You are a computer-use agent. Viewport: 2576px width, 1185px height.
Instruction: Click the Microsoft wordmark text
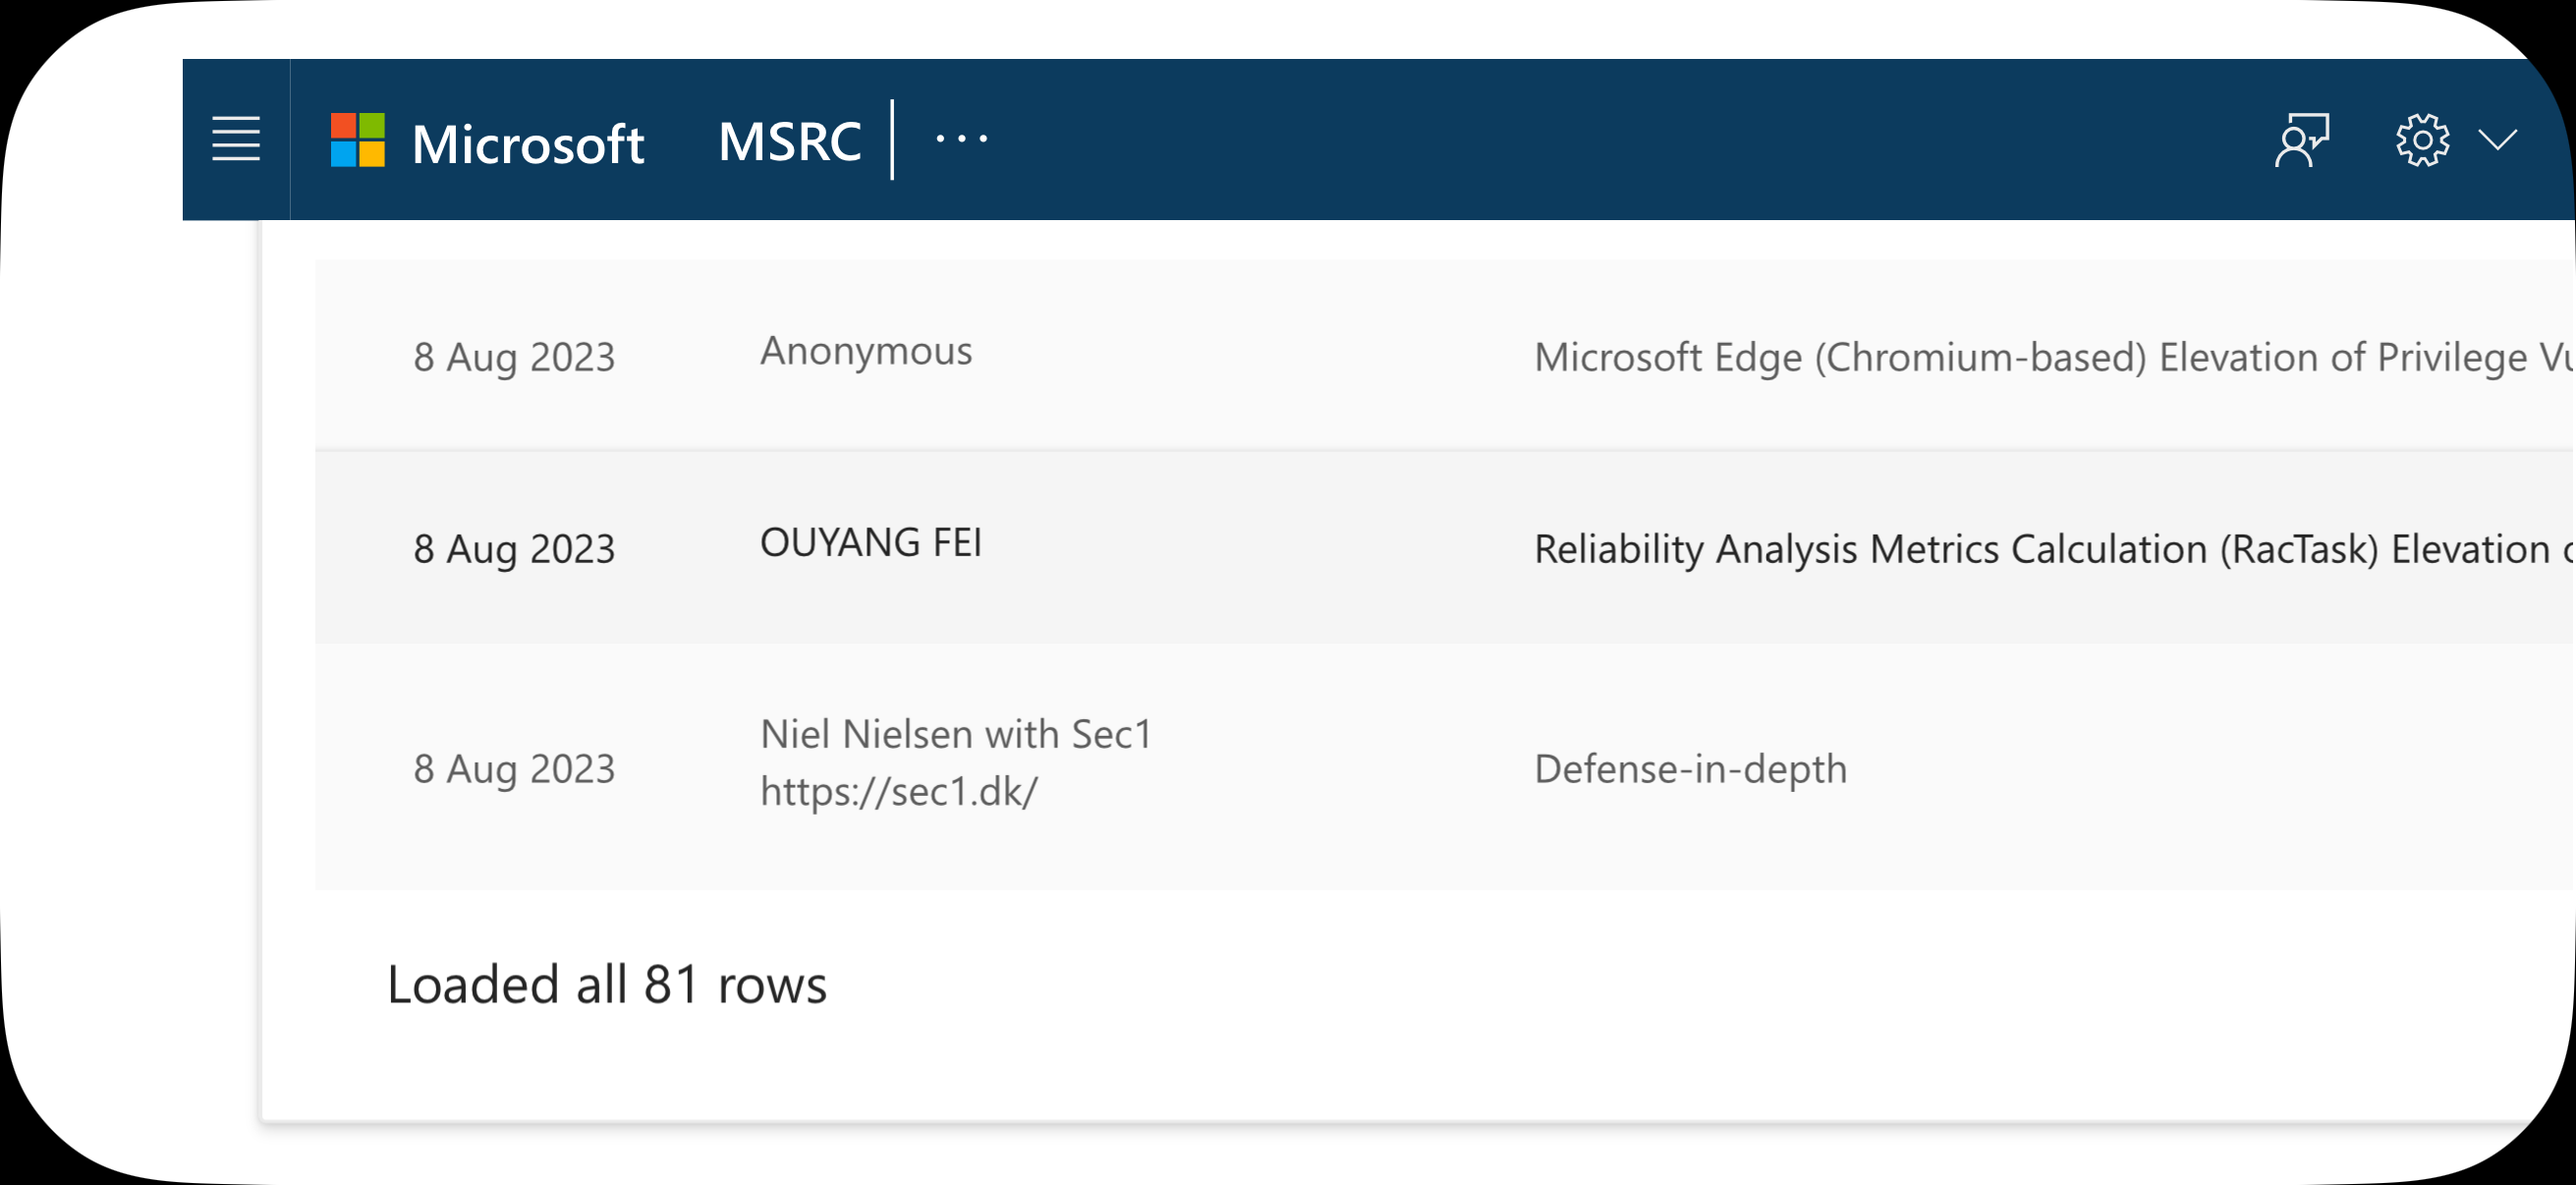pyautogui.click(x=528, y=144)
